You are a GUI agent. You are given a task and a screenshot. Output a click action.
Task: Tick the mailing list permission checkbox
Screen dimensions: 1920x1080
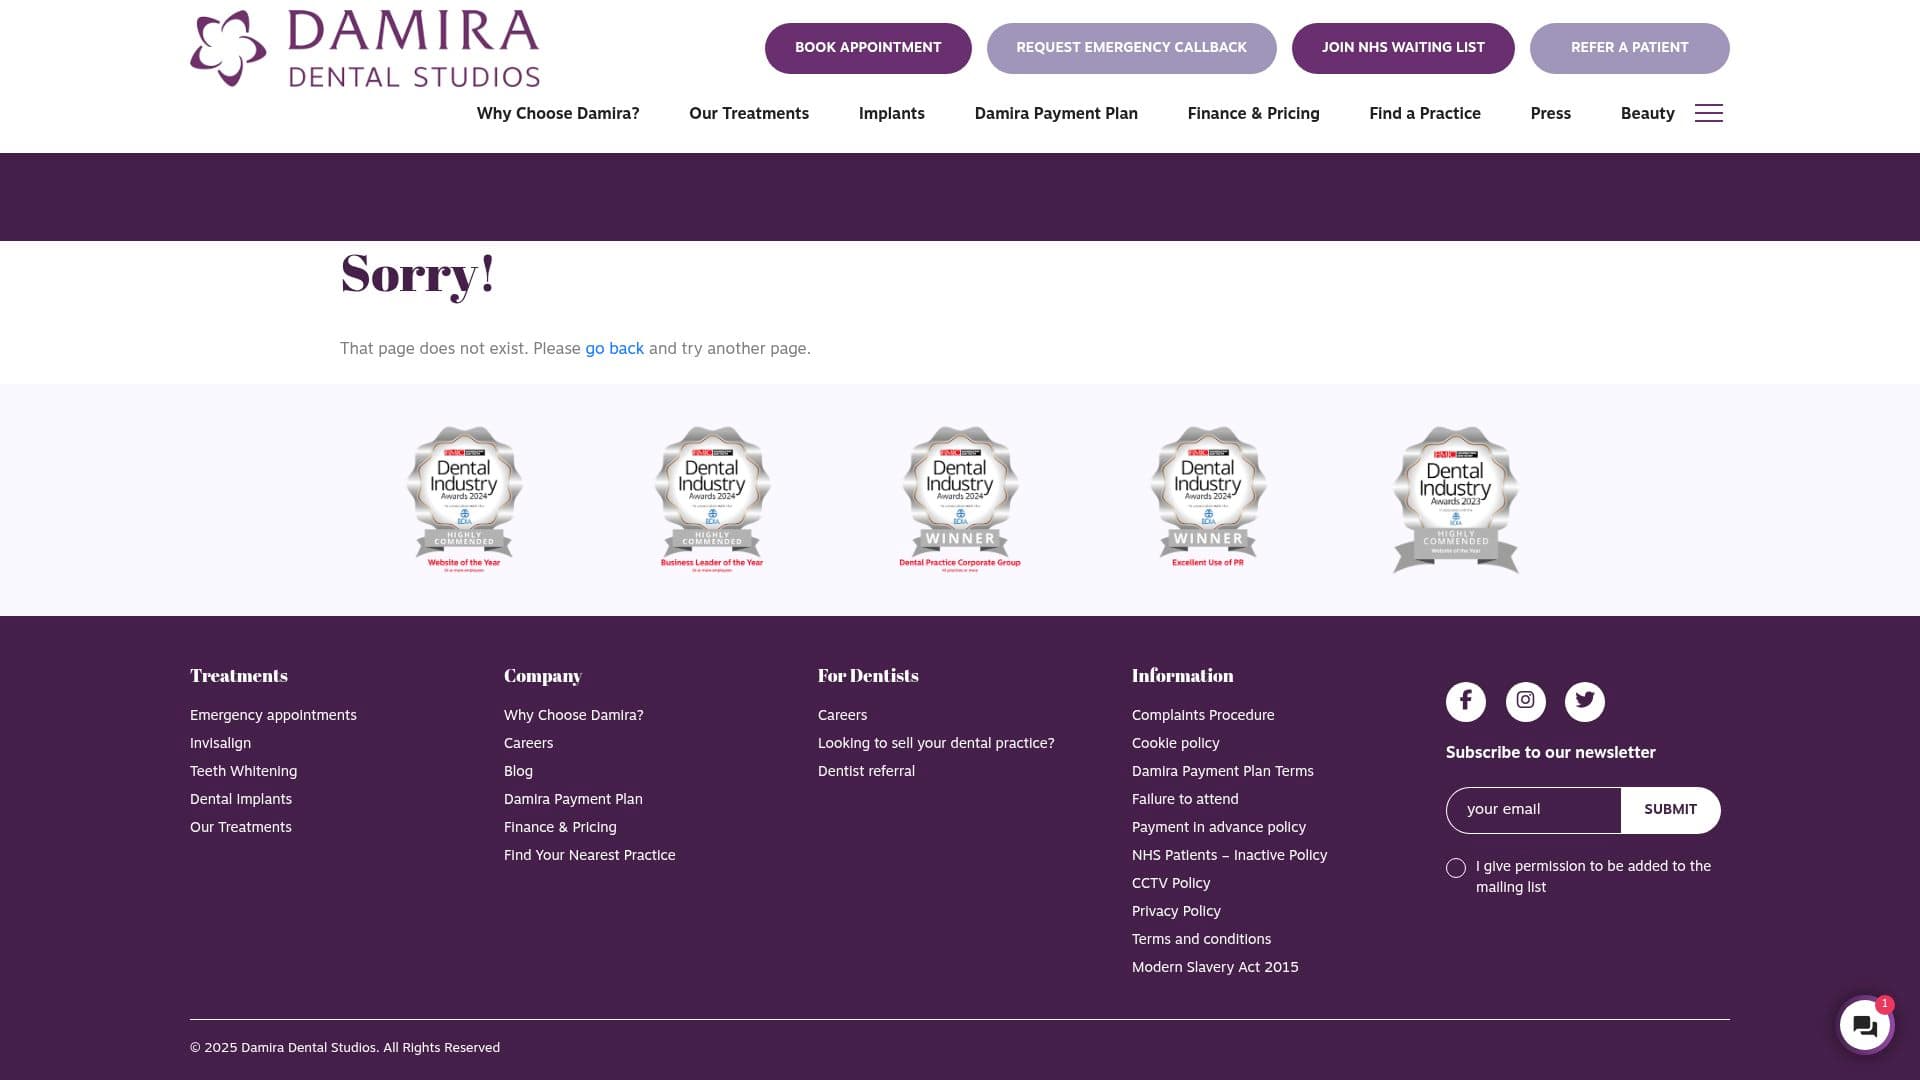click(x=1456, y=868)
